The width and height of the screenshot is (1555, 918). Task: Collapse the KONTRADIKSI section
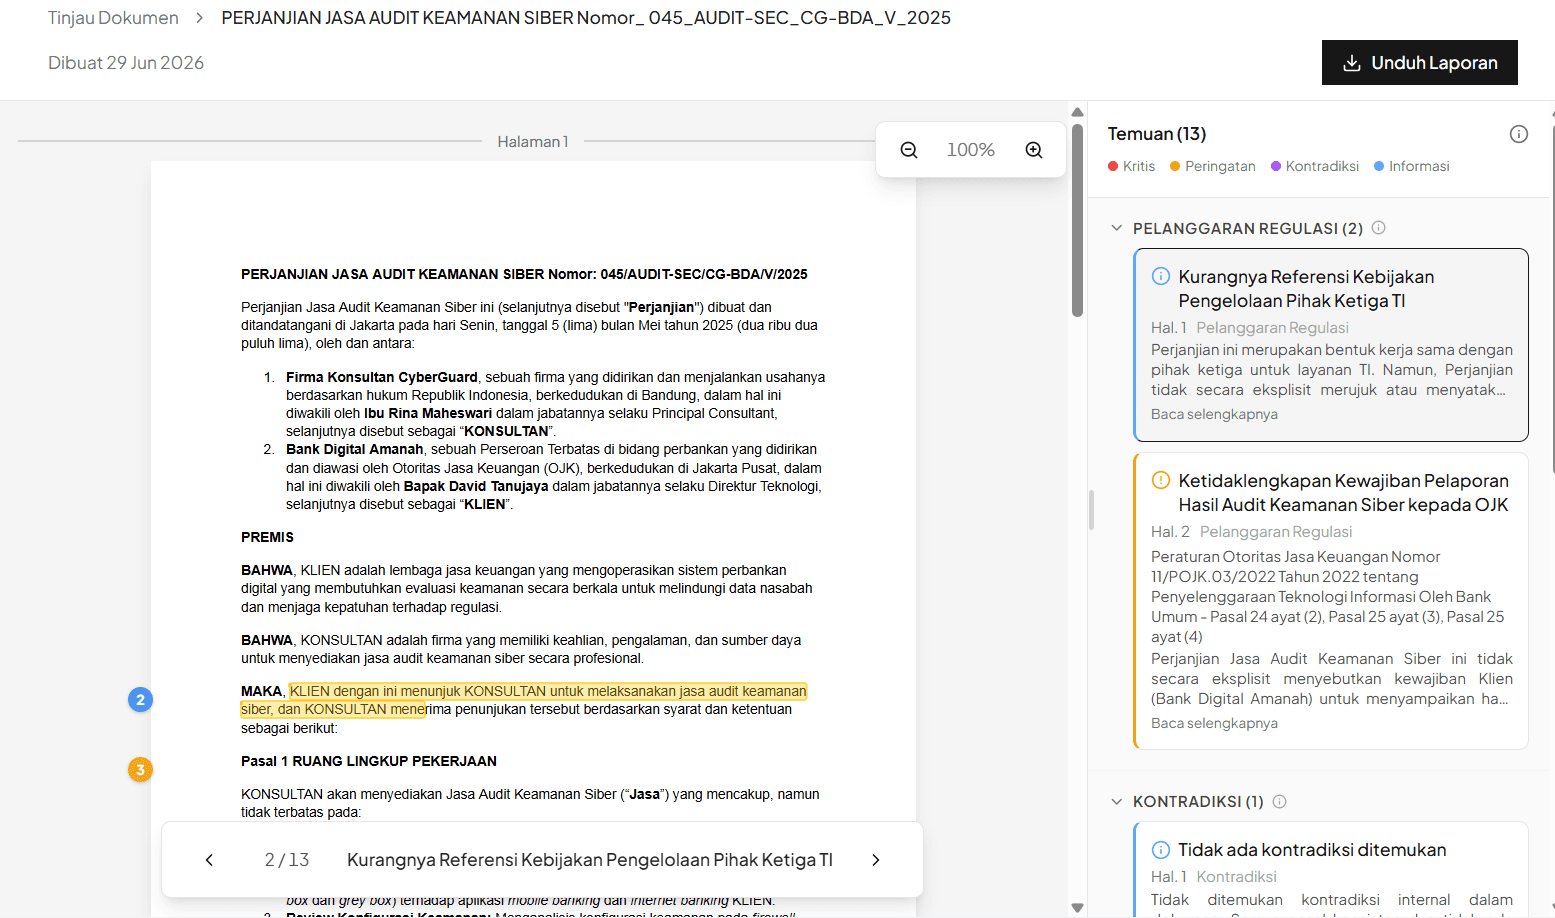1116,801
